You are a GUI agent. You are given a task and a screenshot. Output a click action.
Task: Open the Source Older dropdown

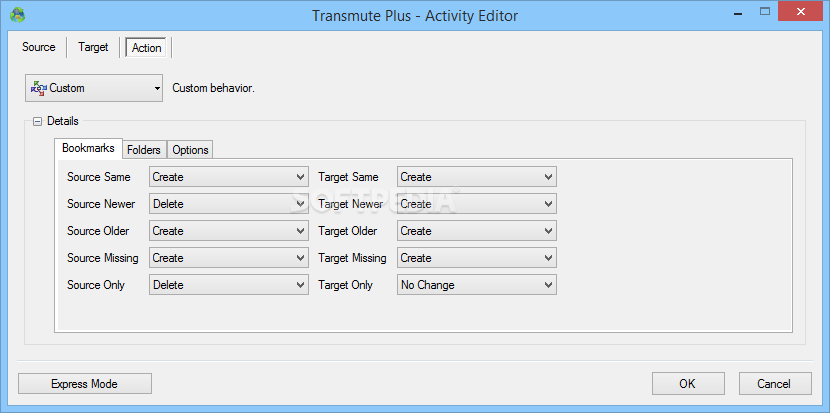[229, 231]
